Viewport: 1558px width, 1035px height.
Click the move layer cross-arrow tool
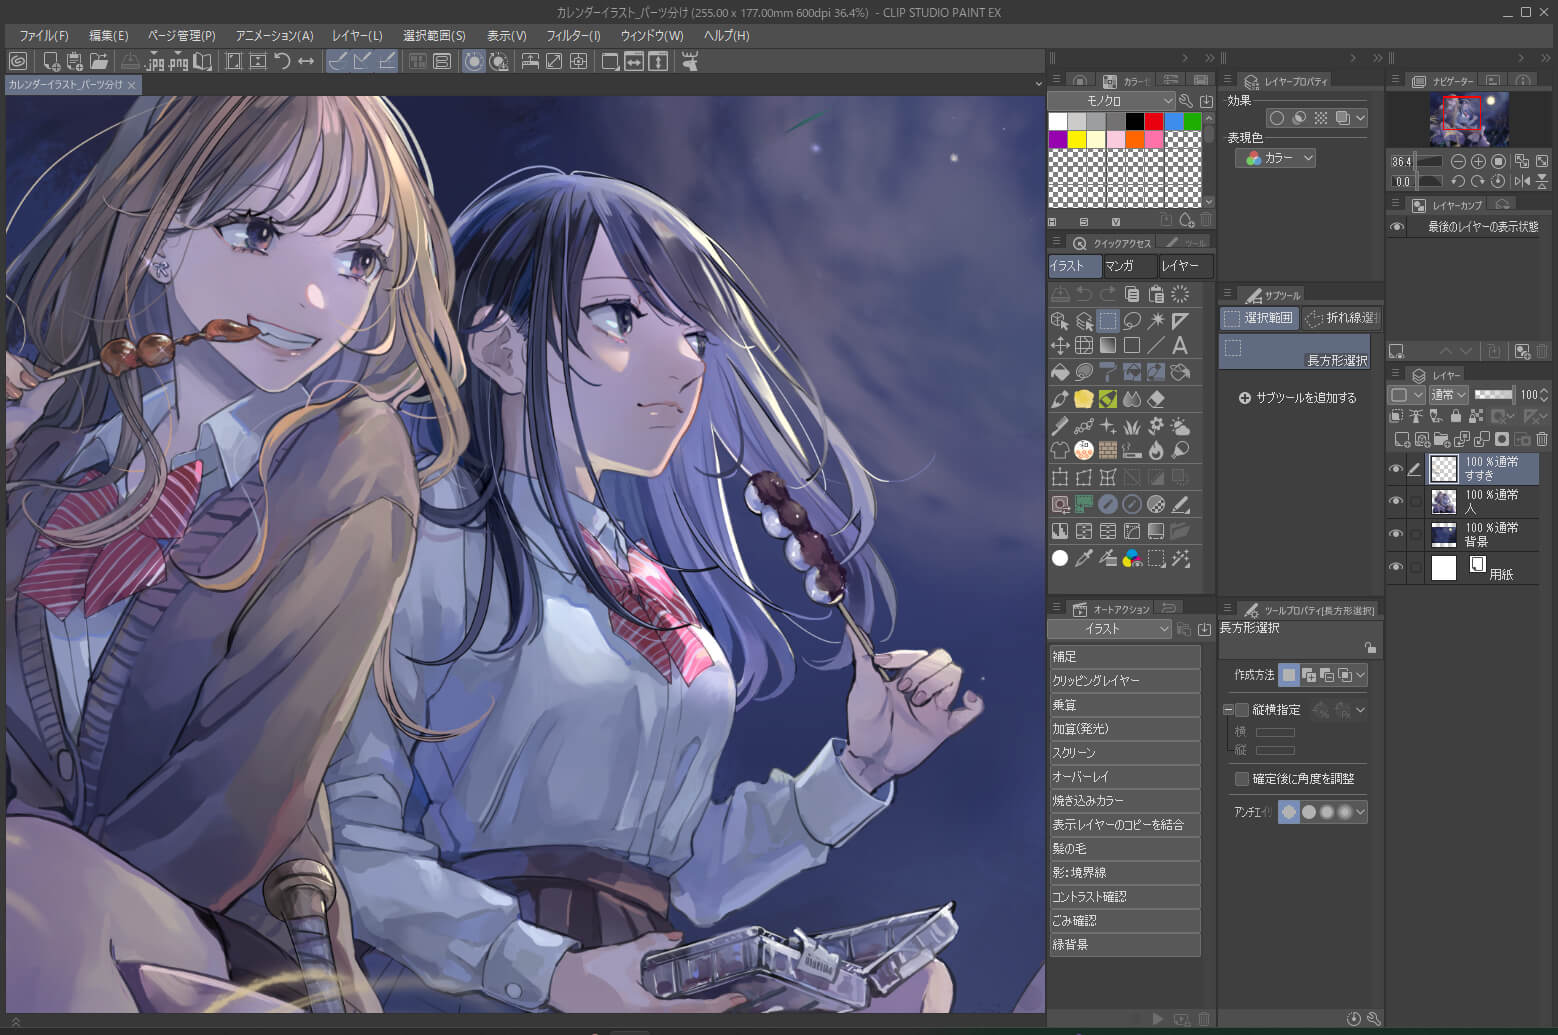1060,346
